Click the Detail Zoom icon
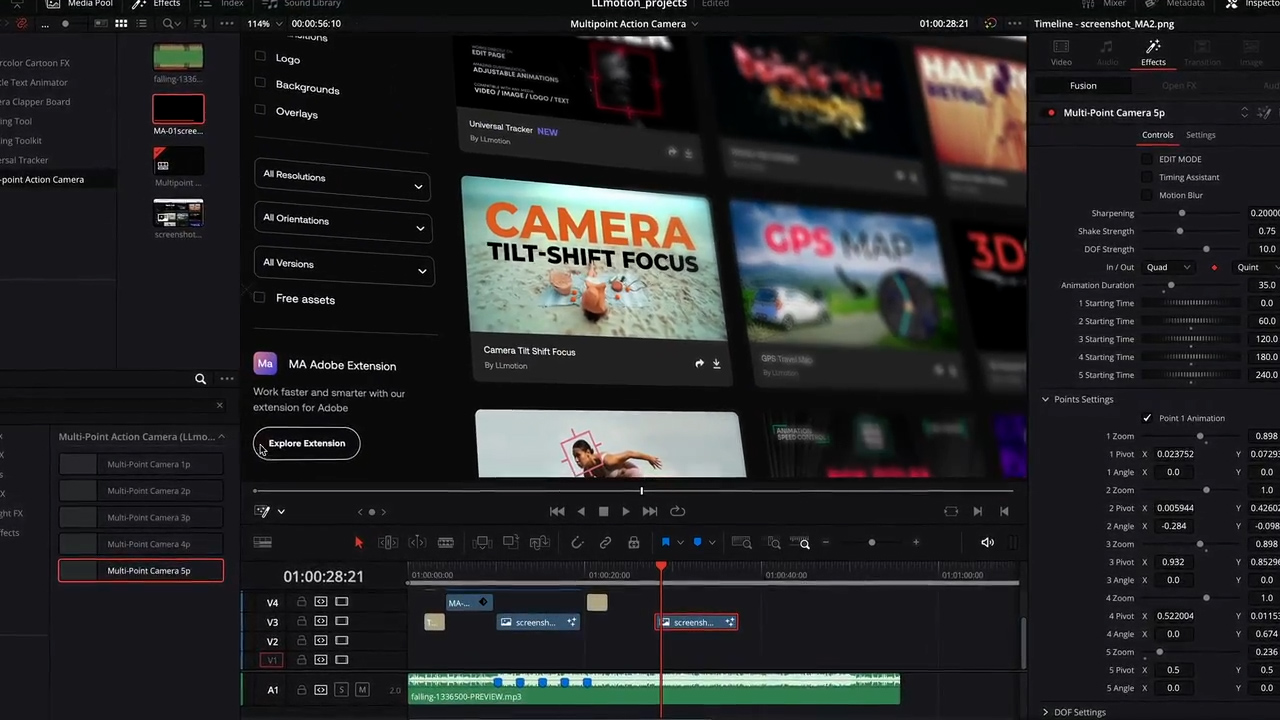This screenshot has width=1280, height=720. point(774,542)
